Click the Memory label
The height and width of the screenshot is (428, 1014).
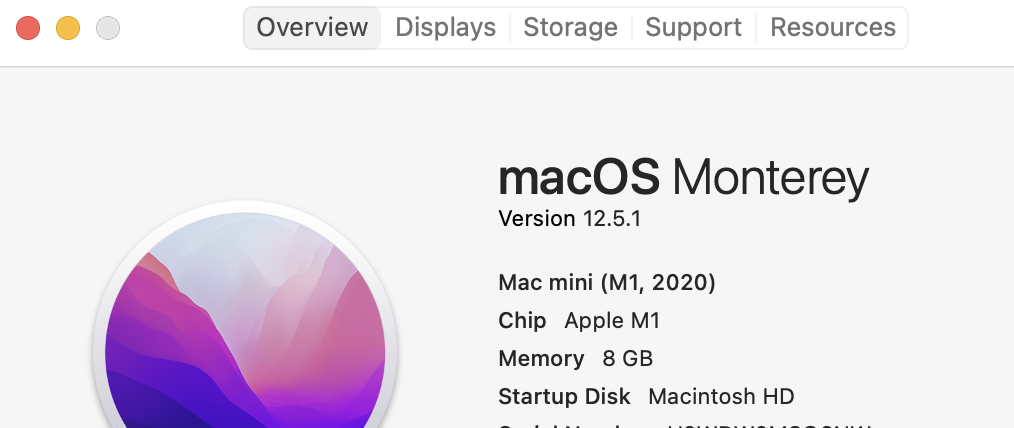(x=541, y=358)
